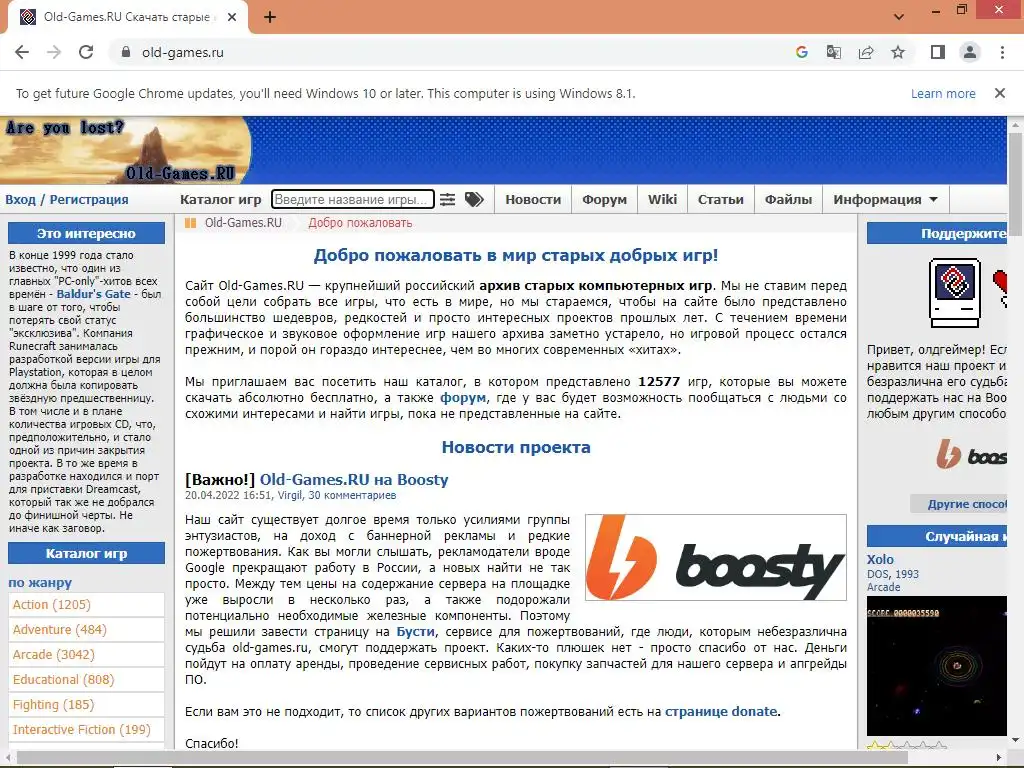Click the Xolo star rating

click(906, 744)
